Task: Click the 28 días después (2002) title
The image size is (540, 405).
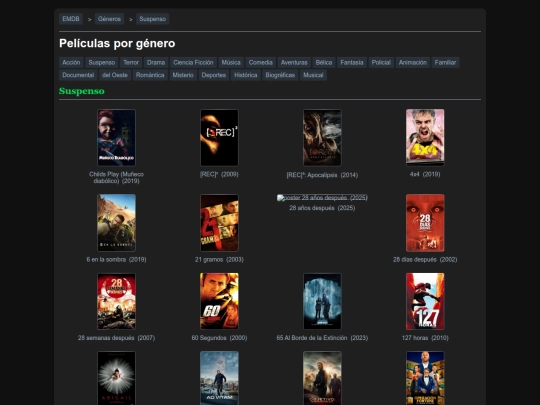Action: click(425, 259)
